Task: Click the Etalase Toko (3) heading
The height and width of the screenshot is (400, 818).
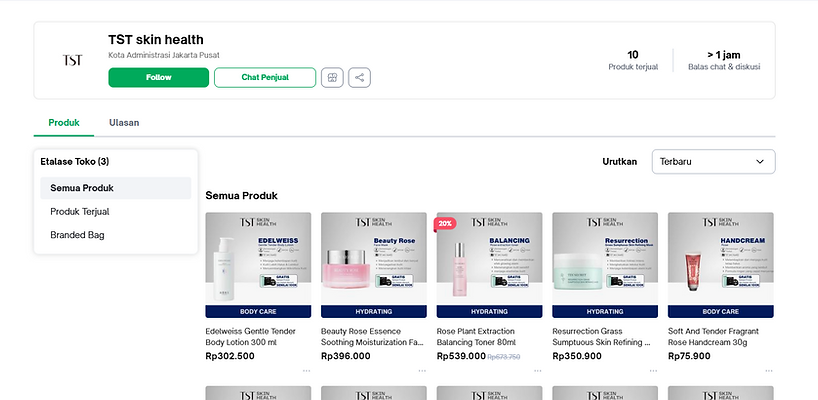Action: (x=75, y=162)
